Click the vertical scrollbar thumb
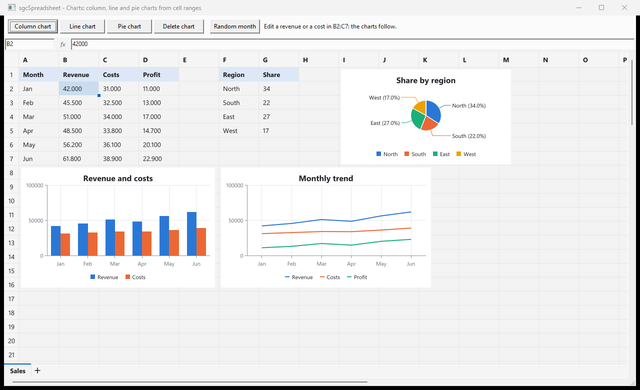 632,92
